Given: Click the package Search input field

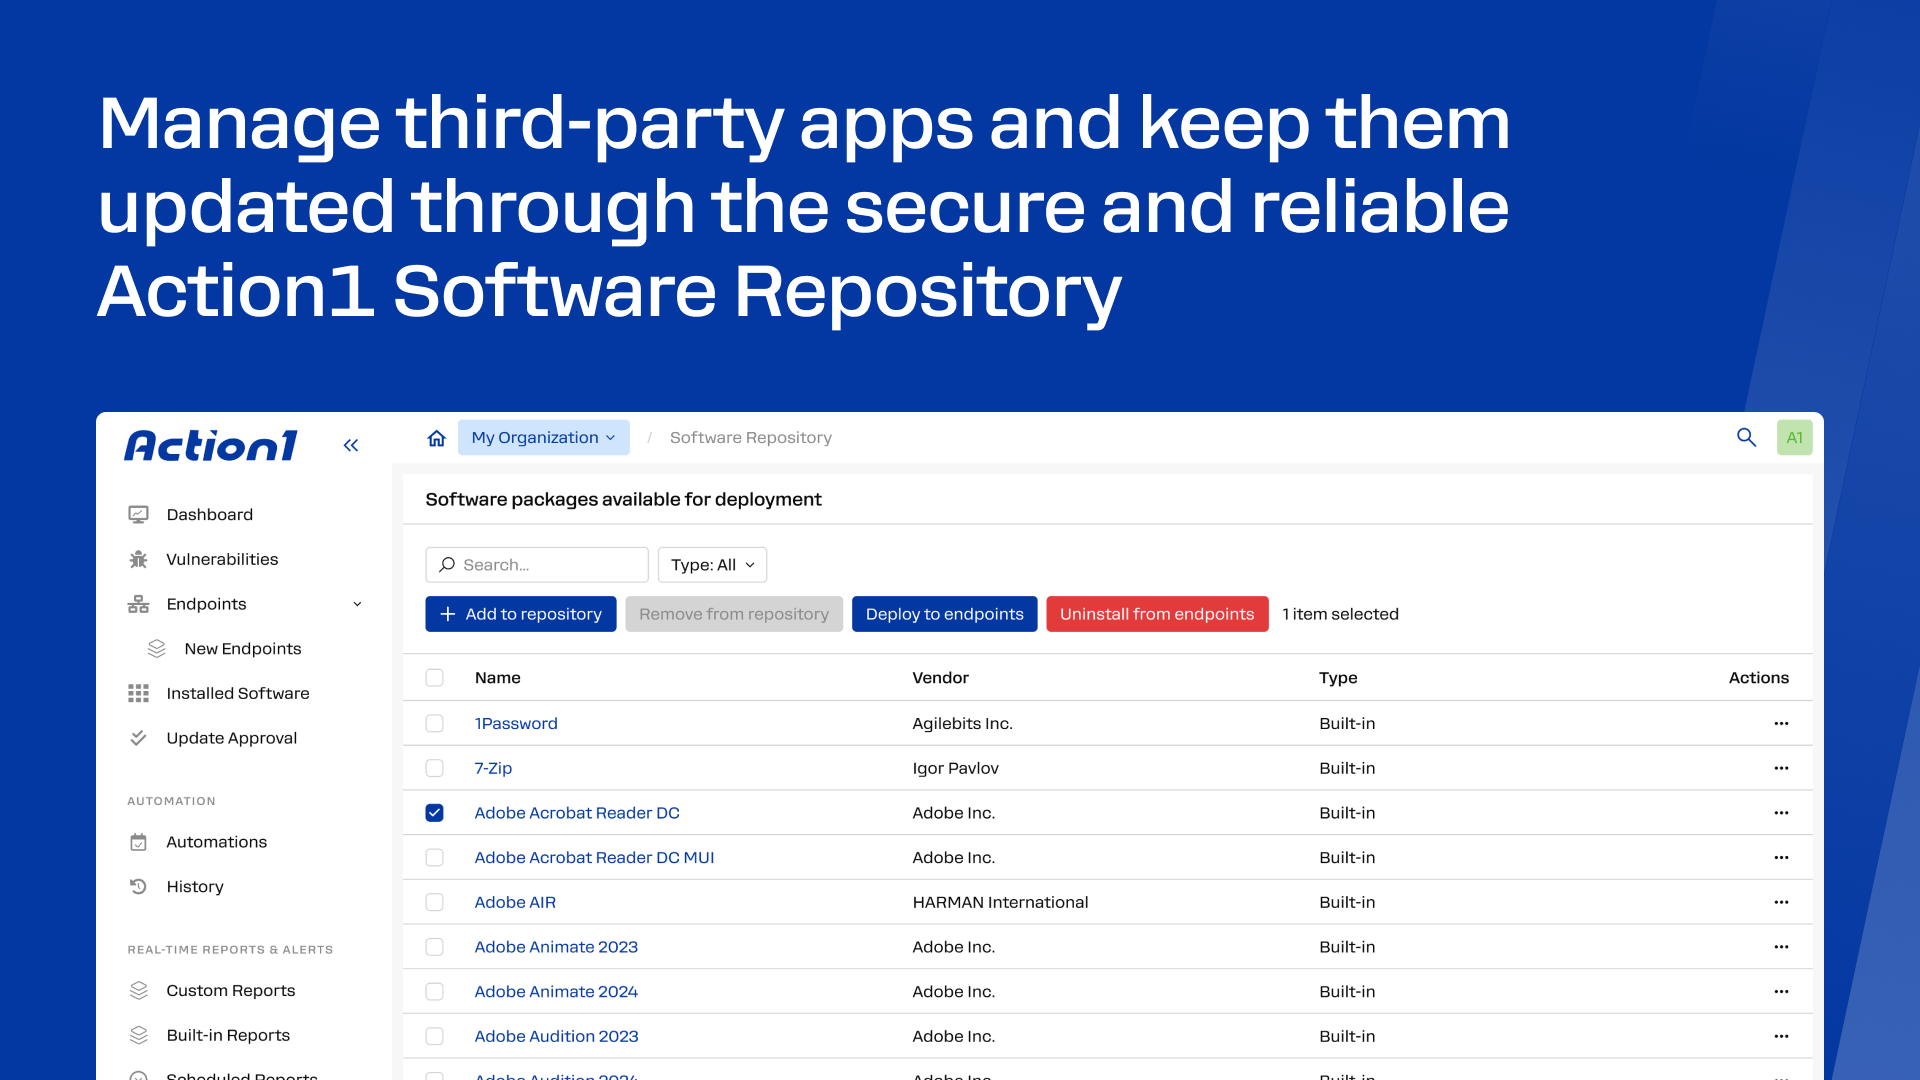Looking at the screenshot, I should [537, 565].
